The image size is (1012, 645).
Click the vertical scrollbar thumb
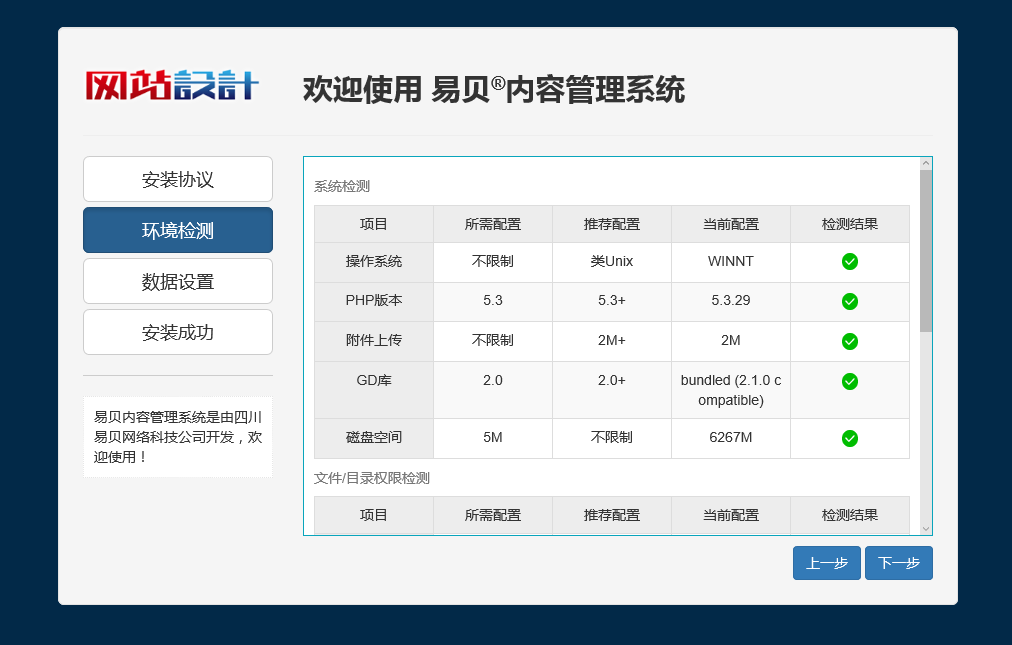[926, 250]
